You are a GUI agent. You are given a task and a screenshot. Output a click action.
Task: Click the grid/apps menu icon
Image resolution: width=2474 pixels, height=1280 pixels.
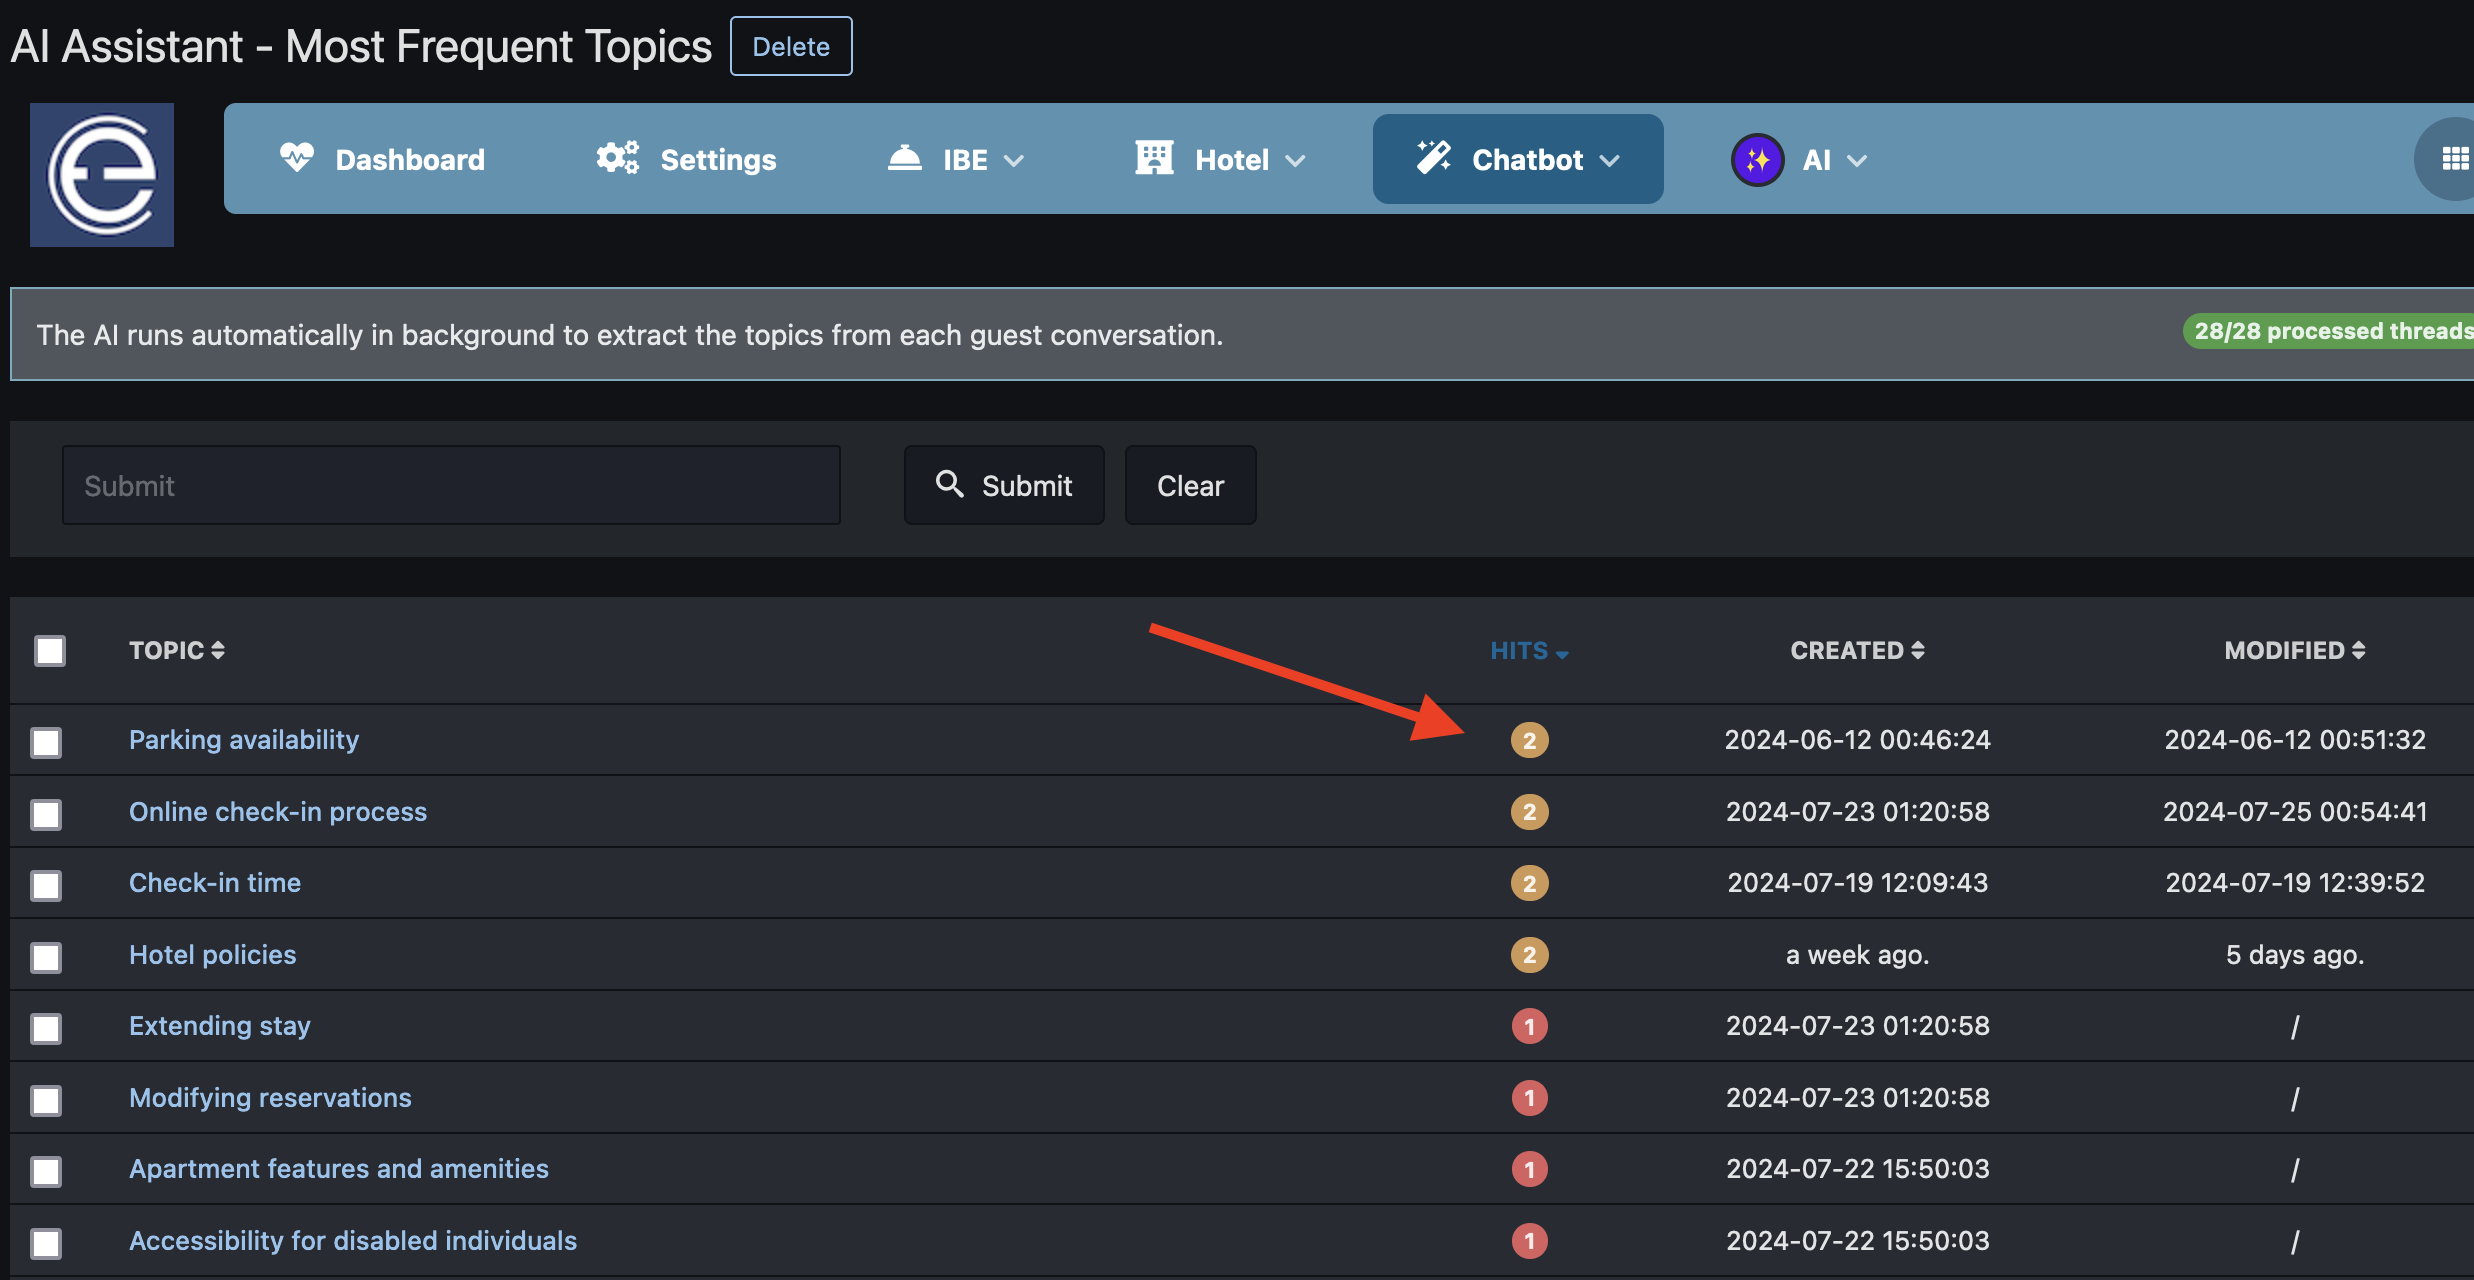point(2453,158)
